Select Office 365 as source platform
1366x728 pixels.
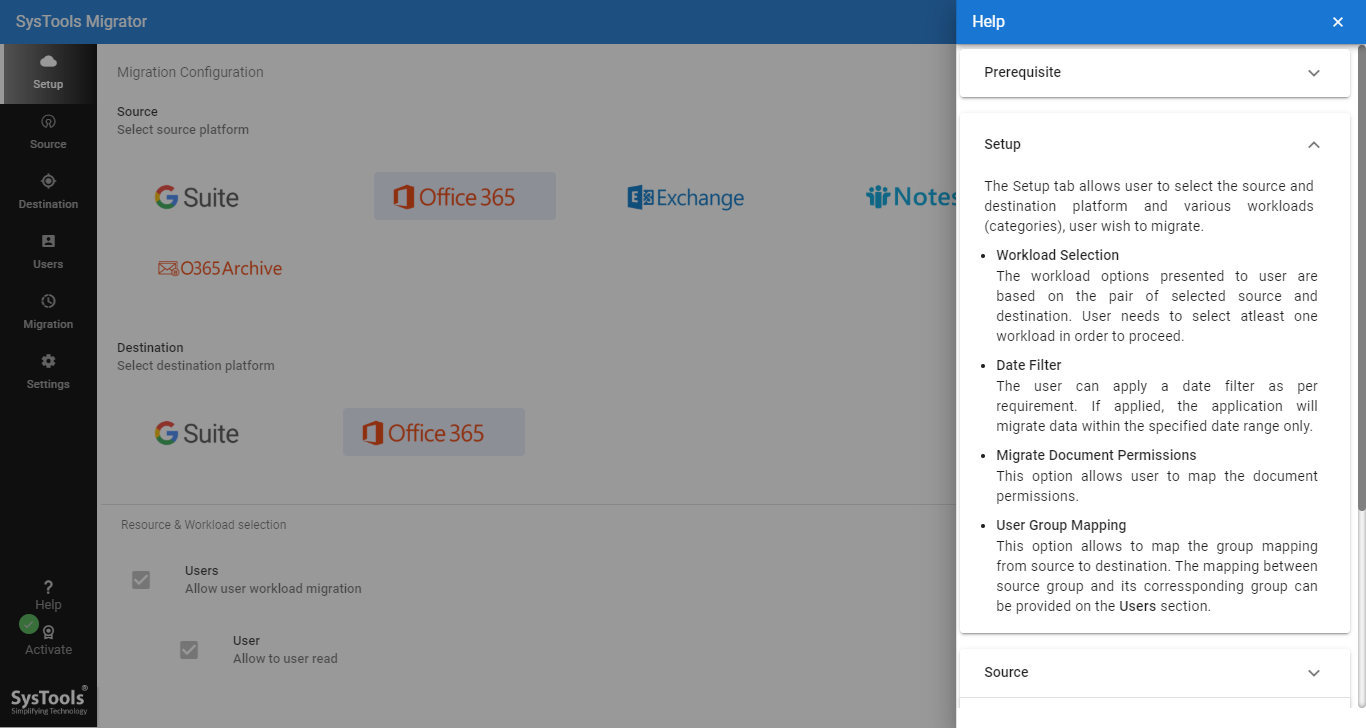(465, 196)
